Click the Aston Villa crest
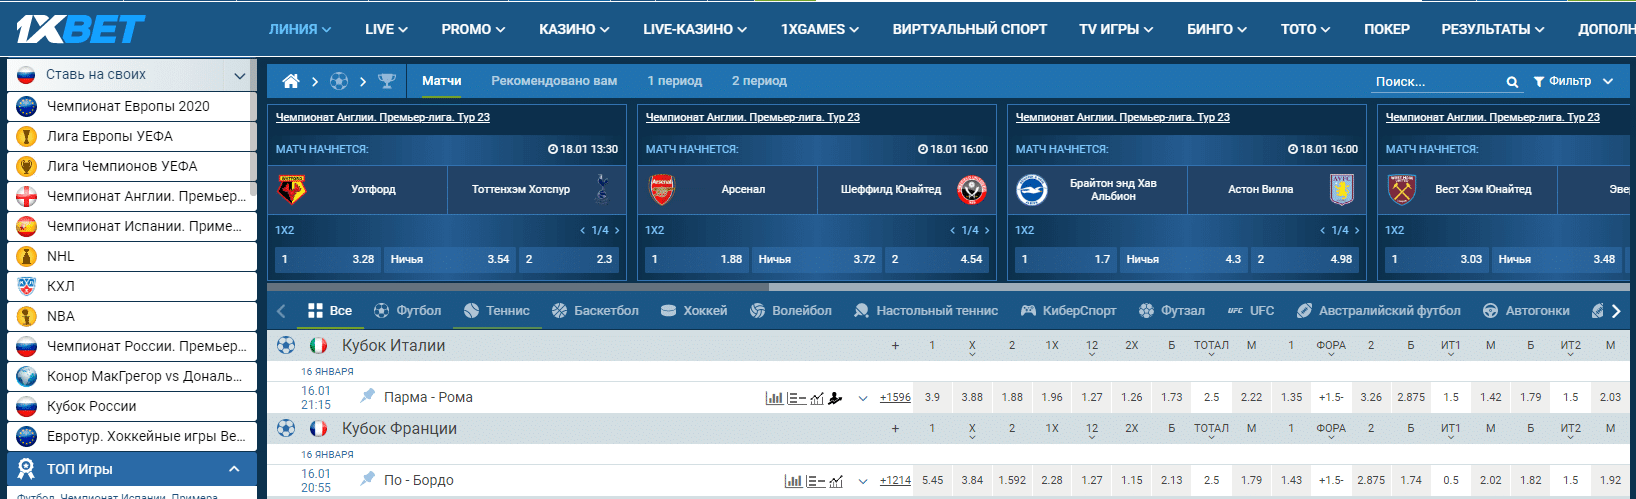 click(1342, 189)
